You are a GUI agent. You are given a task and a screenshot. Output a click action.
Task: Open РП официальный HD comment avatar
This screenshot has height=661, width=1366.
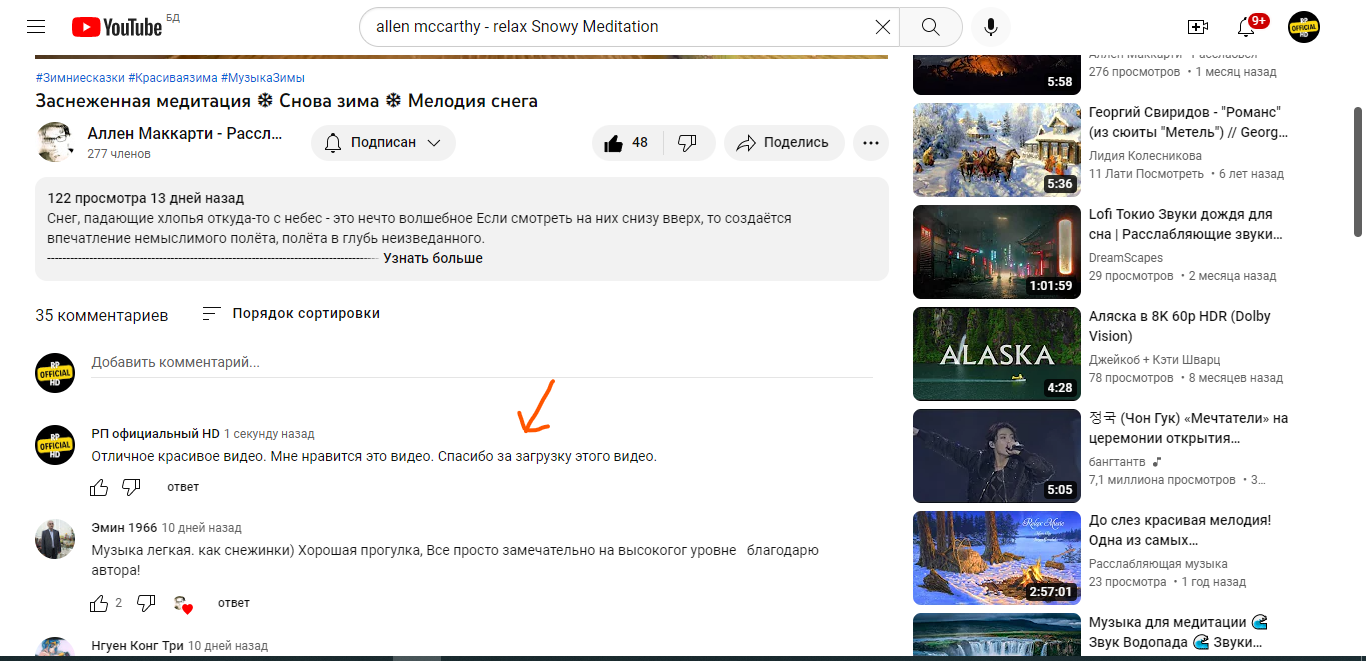tap(55, 445)
